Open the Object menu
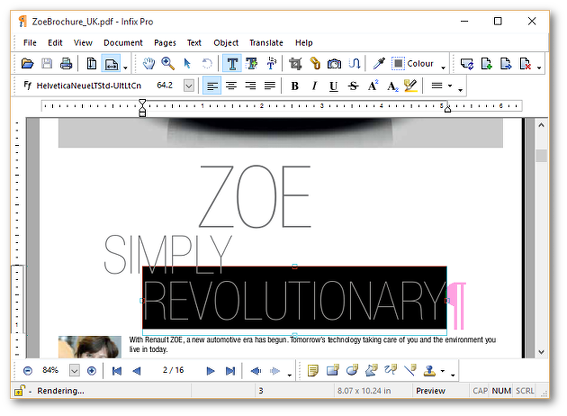This screenshot has width=567, height=416. click(x=226, y=43)
